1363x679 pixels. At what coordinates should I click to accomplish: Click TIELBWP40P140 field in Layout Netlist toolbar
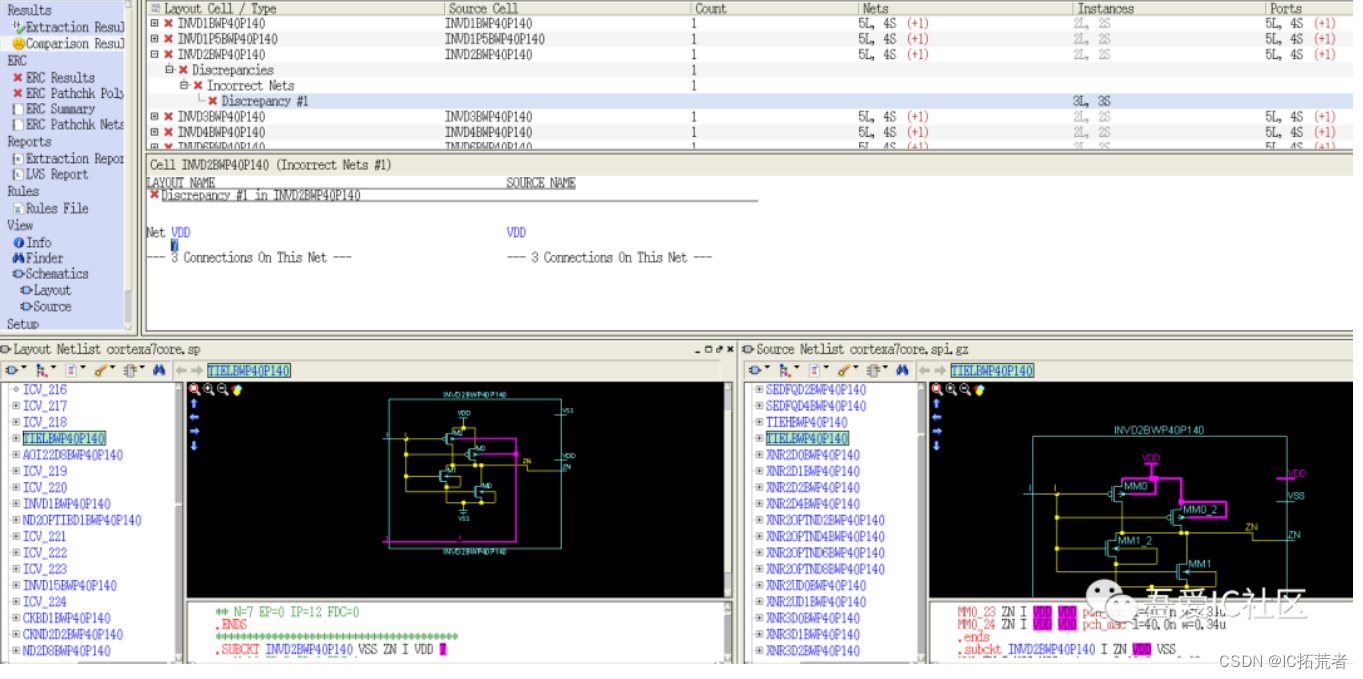click(x=249, y=370)
